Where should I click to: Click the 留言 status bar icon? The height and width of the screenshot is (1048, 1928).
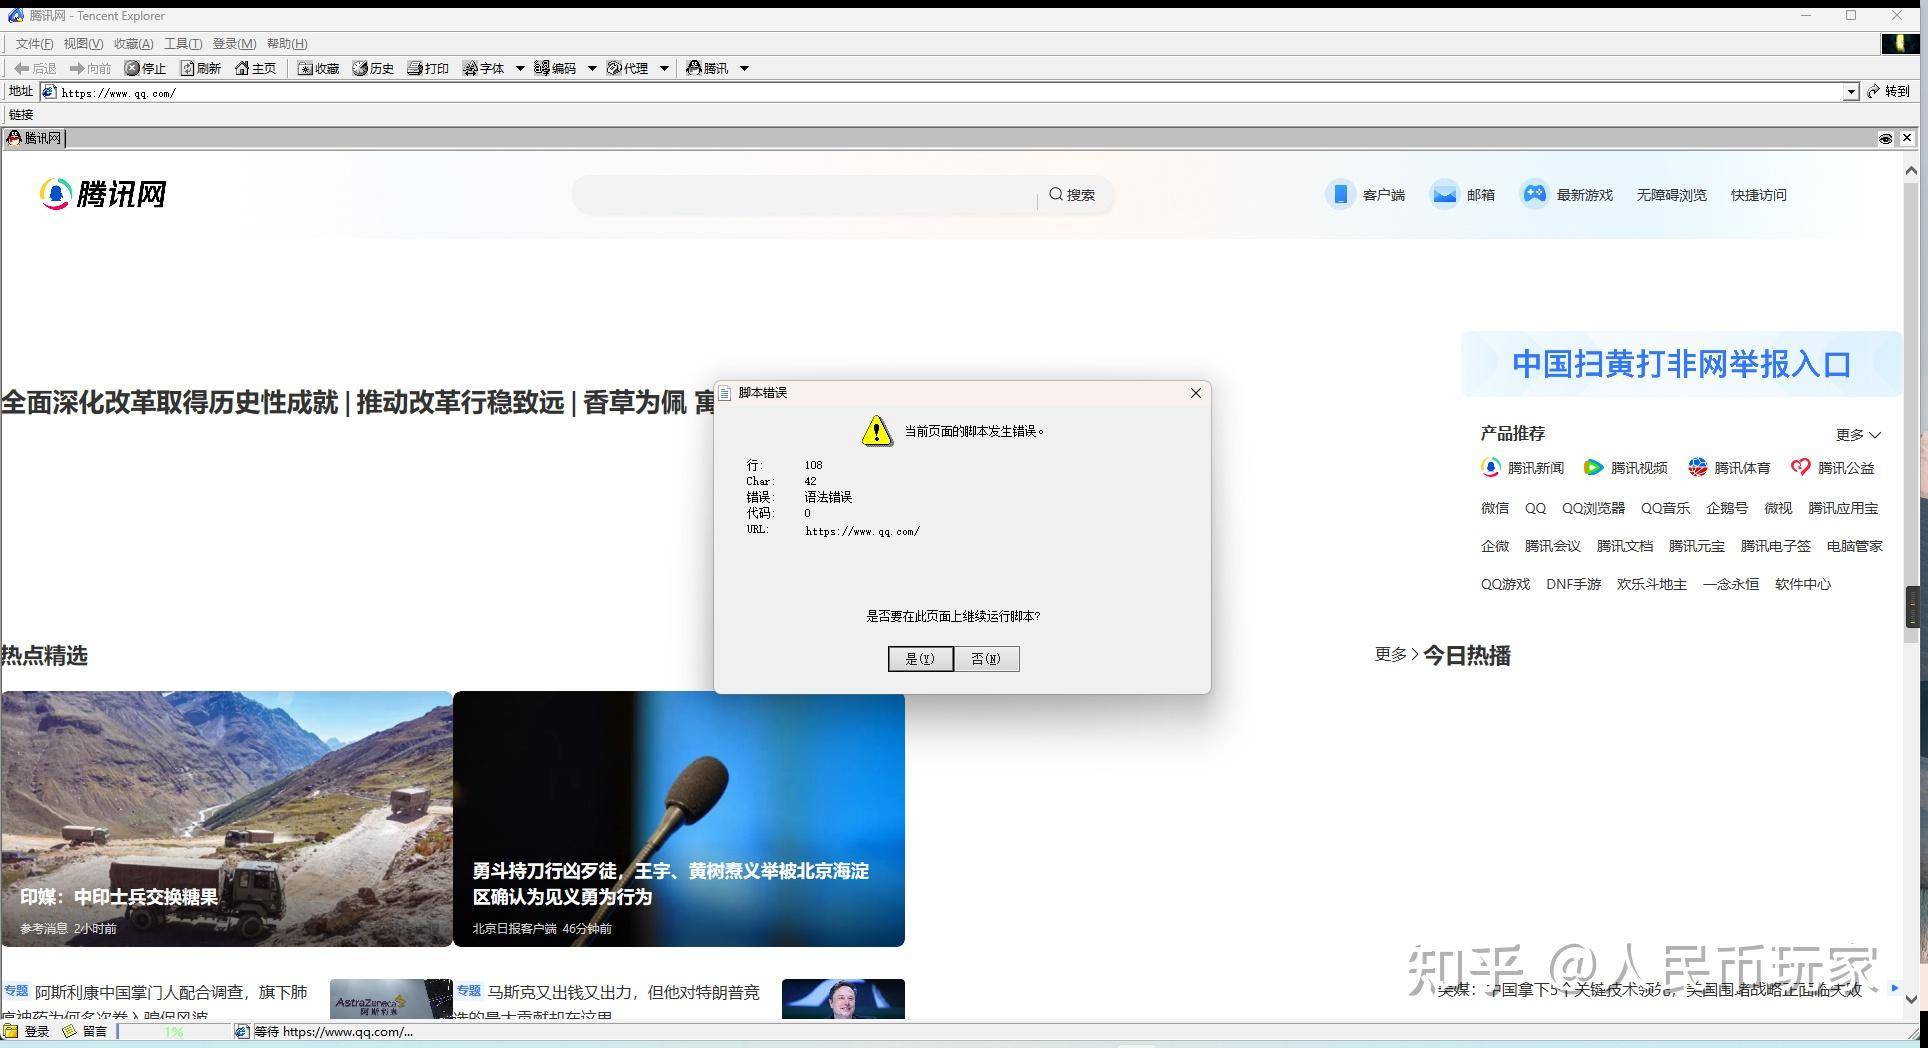[84, 1031]
